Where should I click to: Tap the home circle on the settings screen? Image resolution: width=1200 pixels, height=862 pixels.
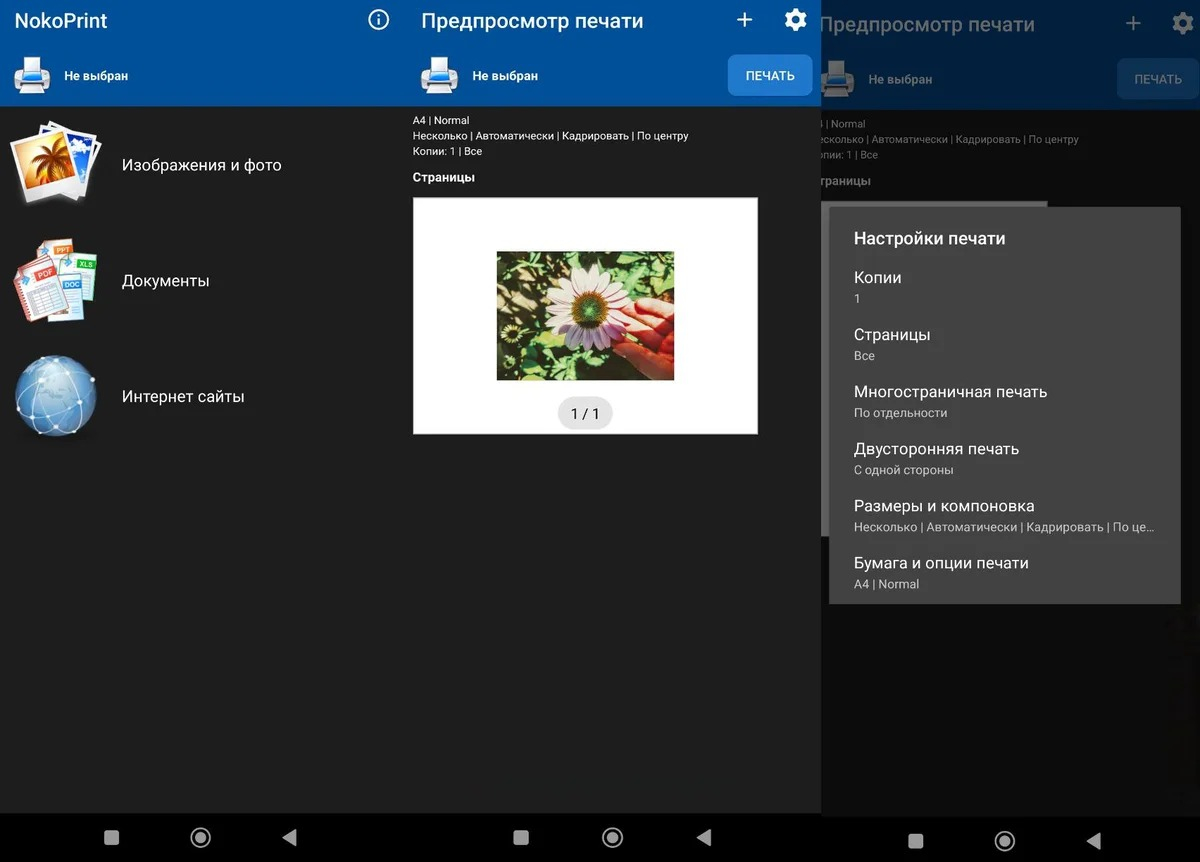1005,841
